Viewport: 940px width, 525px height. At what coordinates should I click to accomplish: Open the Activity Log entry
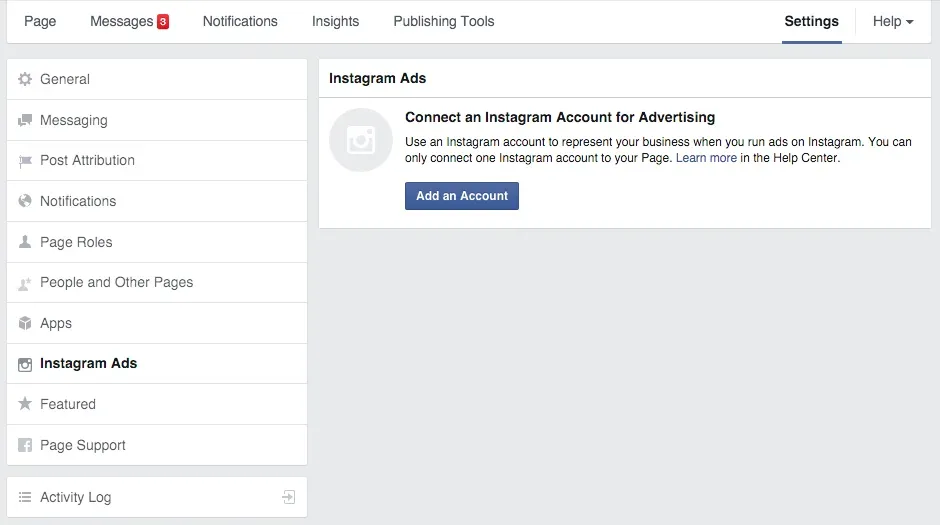coord(75,497)
